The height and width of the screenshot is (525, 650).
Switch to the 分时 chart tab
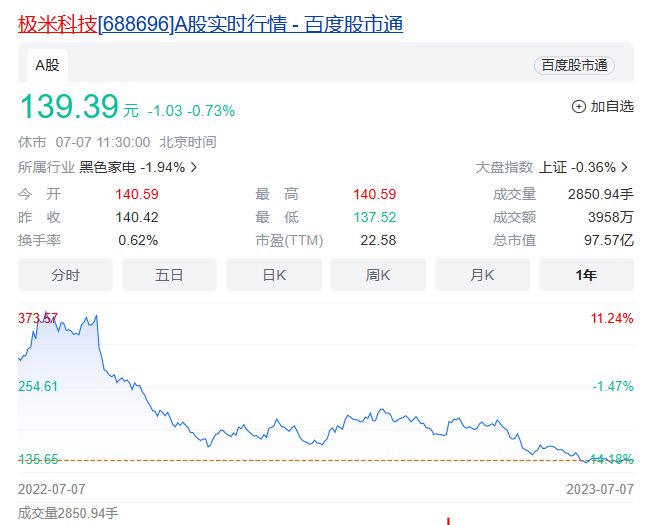click(x=65, y=275)
